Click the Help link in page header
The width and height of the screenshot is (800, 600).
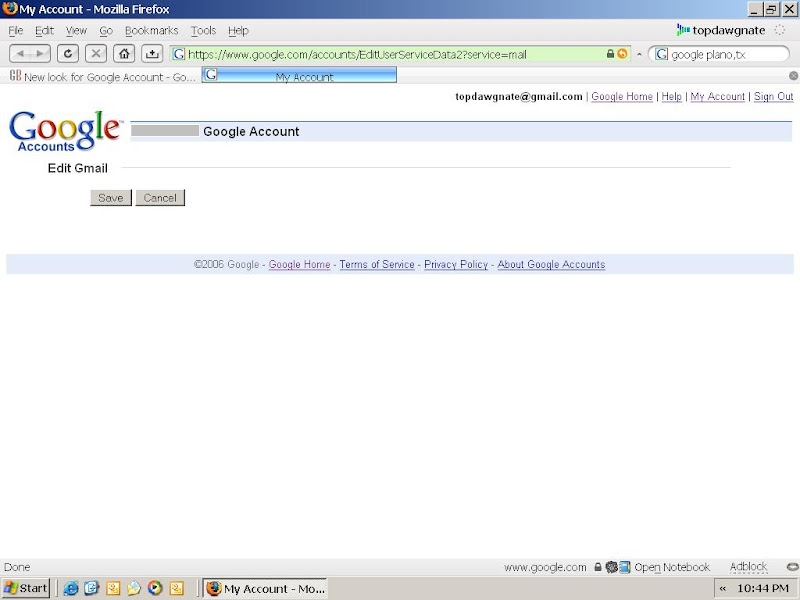671,96
